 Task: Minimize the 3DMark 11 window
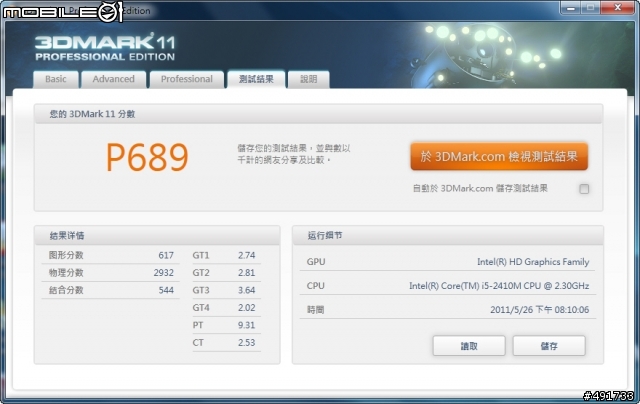(x=570, y=8)
